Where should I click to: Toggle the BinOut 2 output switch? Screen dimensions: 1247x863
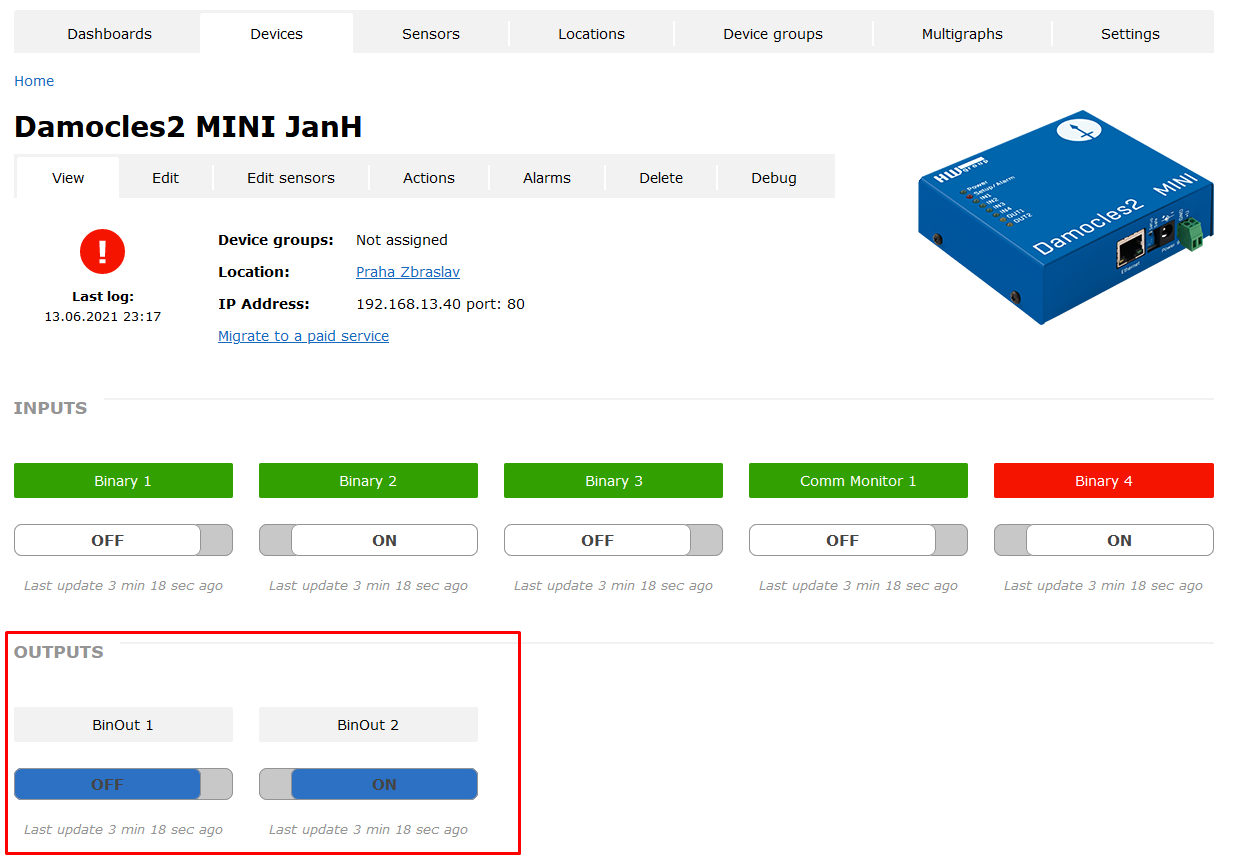[368, 784]
